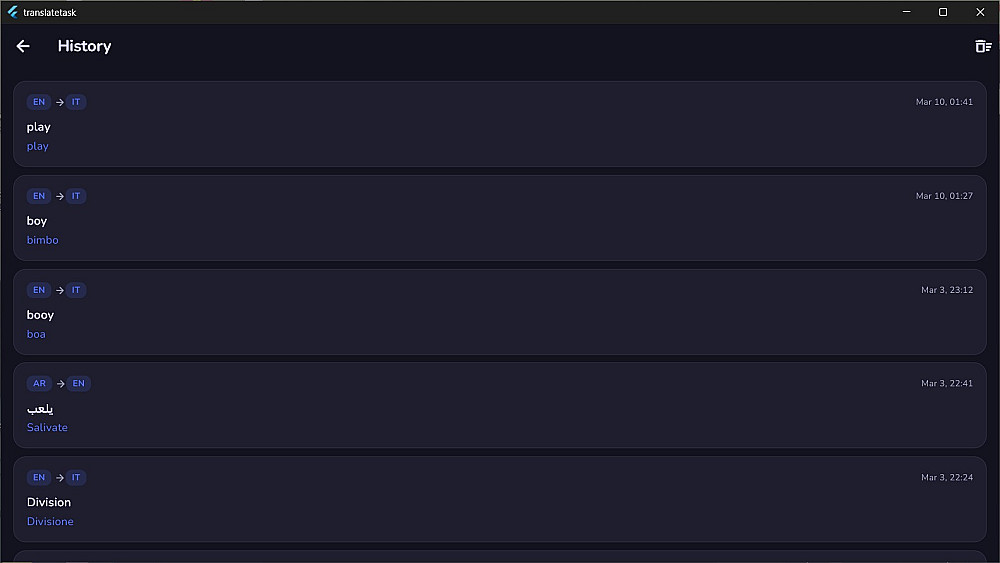Open the 'booy' history entry
The width and height of the screenshot is (1000, 563).
(x=499, y=312)
